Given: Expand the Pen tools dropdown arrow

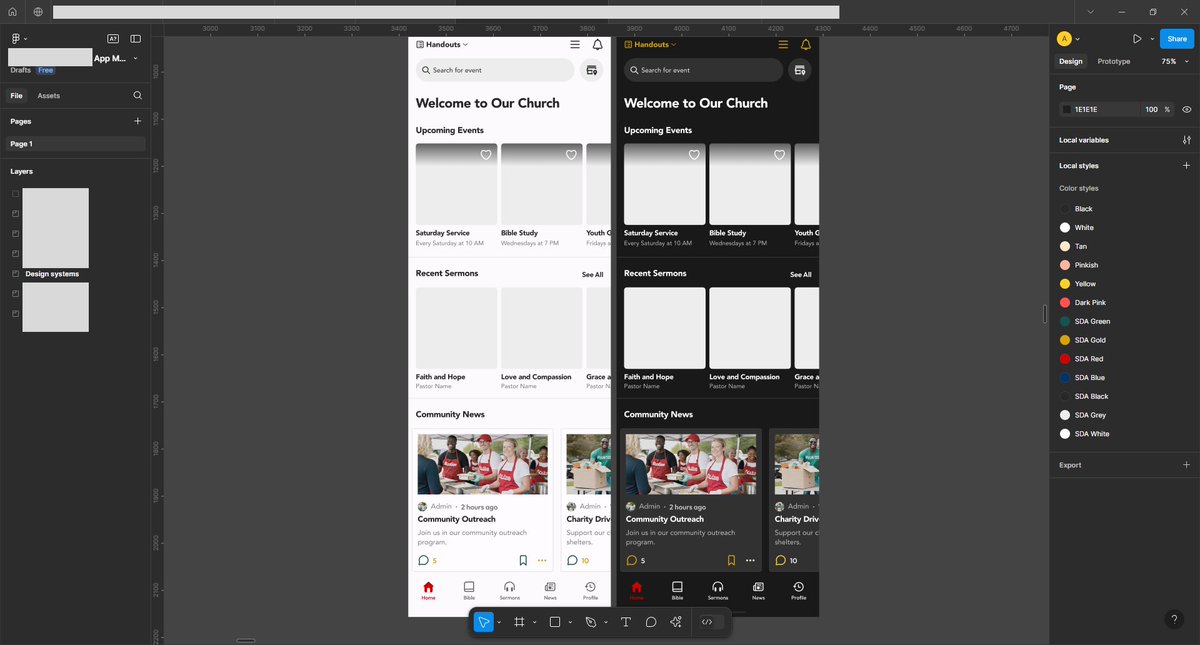Looking at the screenshot, I should (x=605, y=622).
